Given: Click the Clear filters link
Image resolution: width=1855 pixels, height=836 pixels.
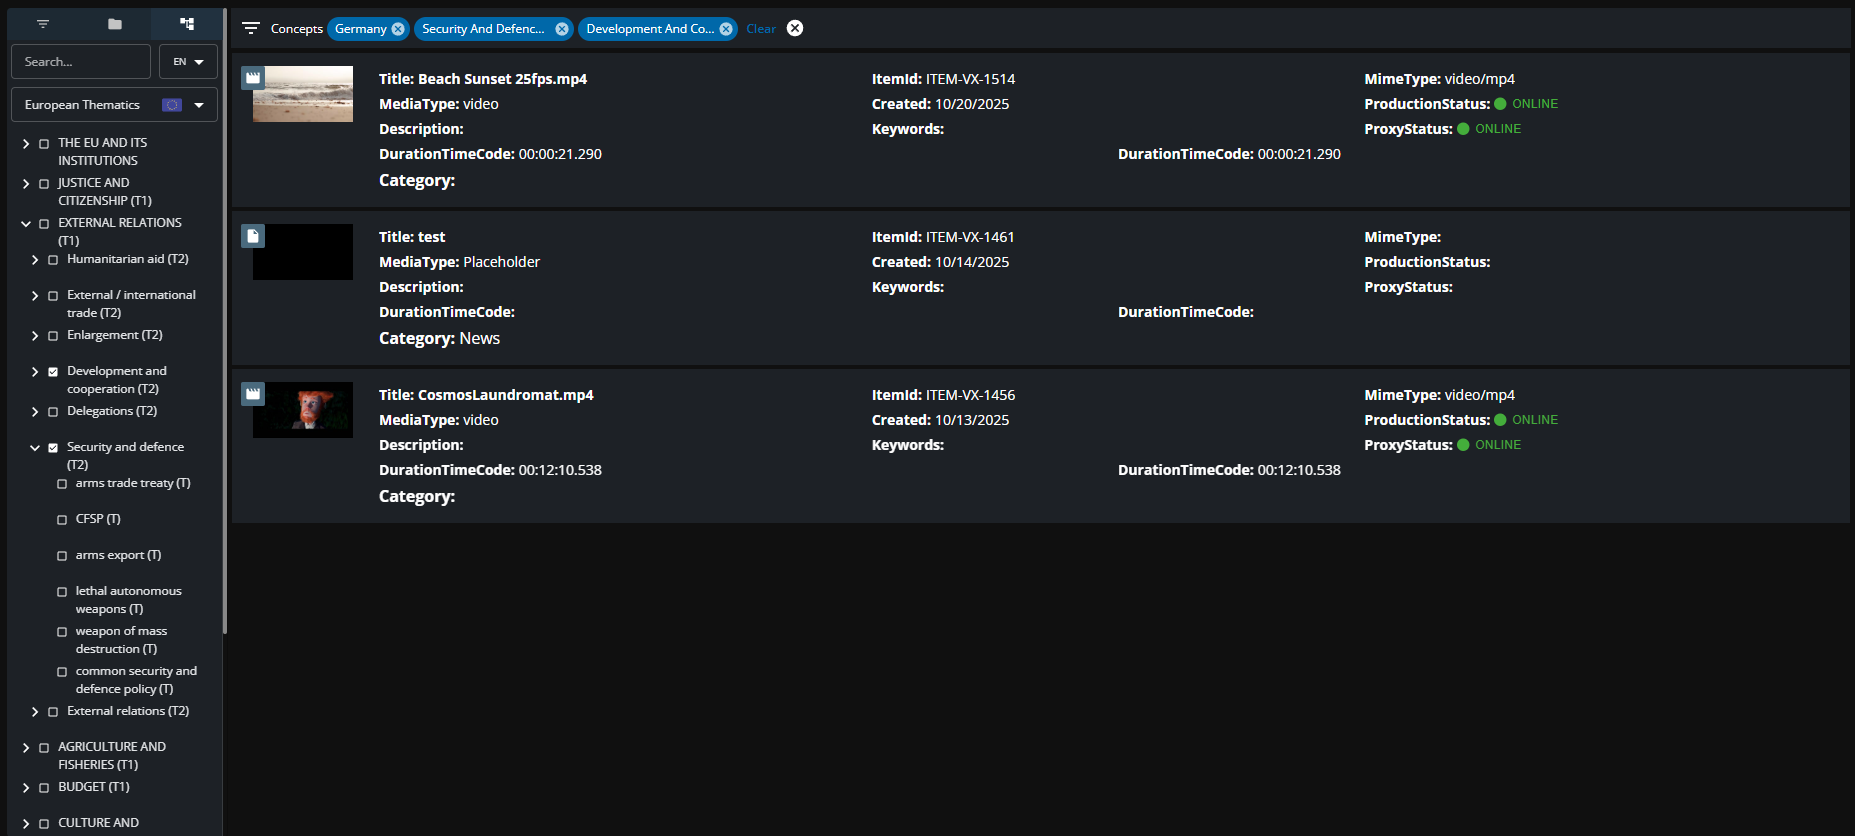Looking at the screenshot, I should pos(760,29).
